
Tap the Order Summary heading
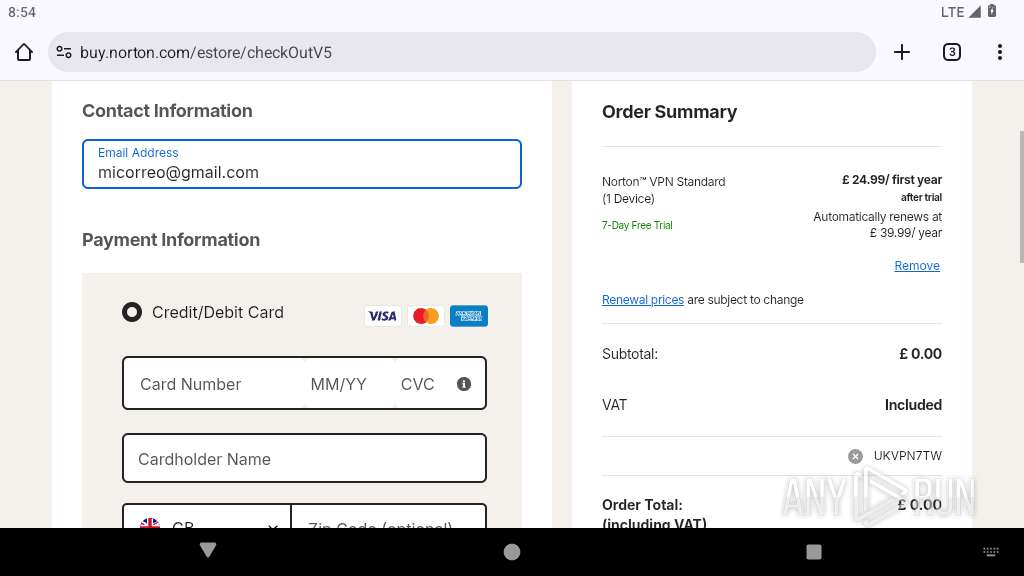tap(669, 112)
